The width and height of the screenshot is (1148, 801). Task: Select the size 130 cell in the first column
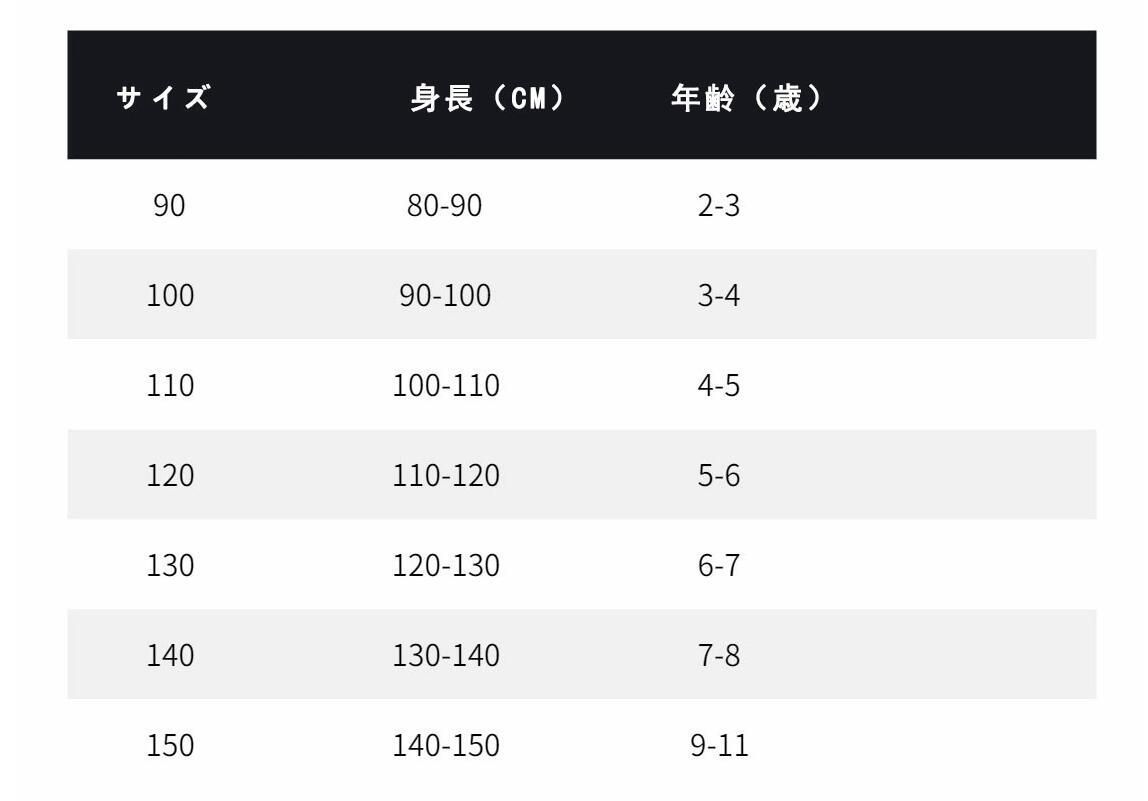170,566
